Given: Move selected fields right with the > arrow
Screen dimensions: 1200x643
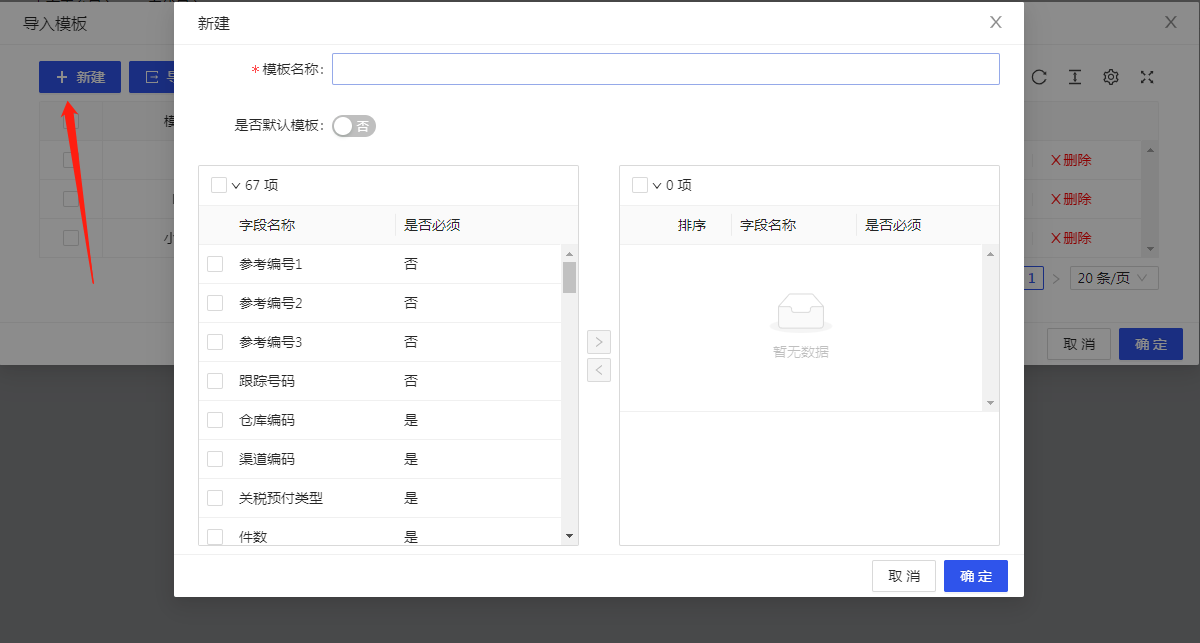Looking at the screenshot, I should click(x=598, y=342).
